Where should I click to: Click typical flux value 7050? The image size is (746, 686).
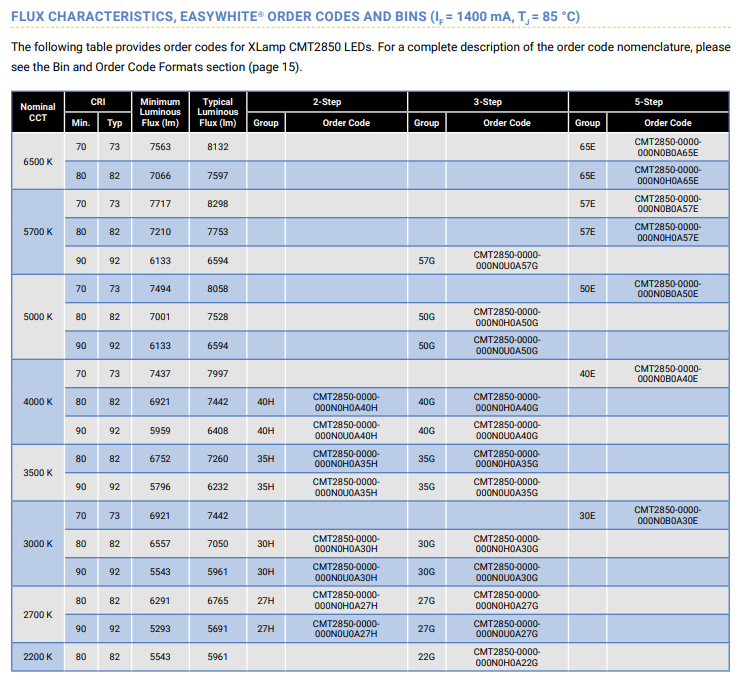point(217,543)
